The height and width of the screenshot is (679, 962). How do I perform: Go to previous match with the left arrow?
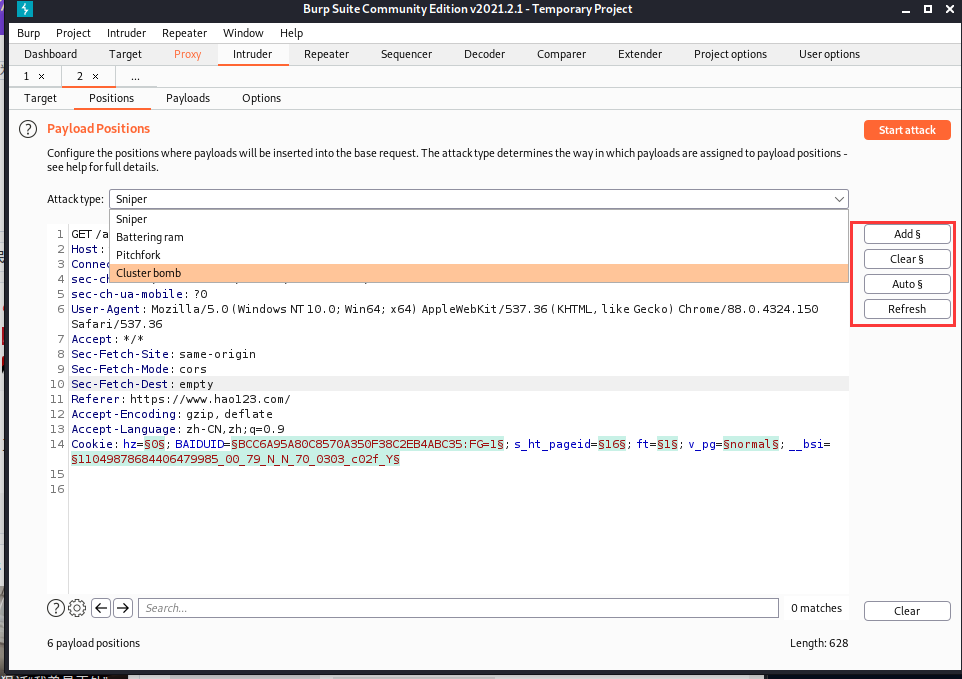(101, 608)
